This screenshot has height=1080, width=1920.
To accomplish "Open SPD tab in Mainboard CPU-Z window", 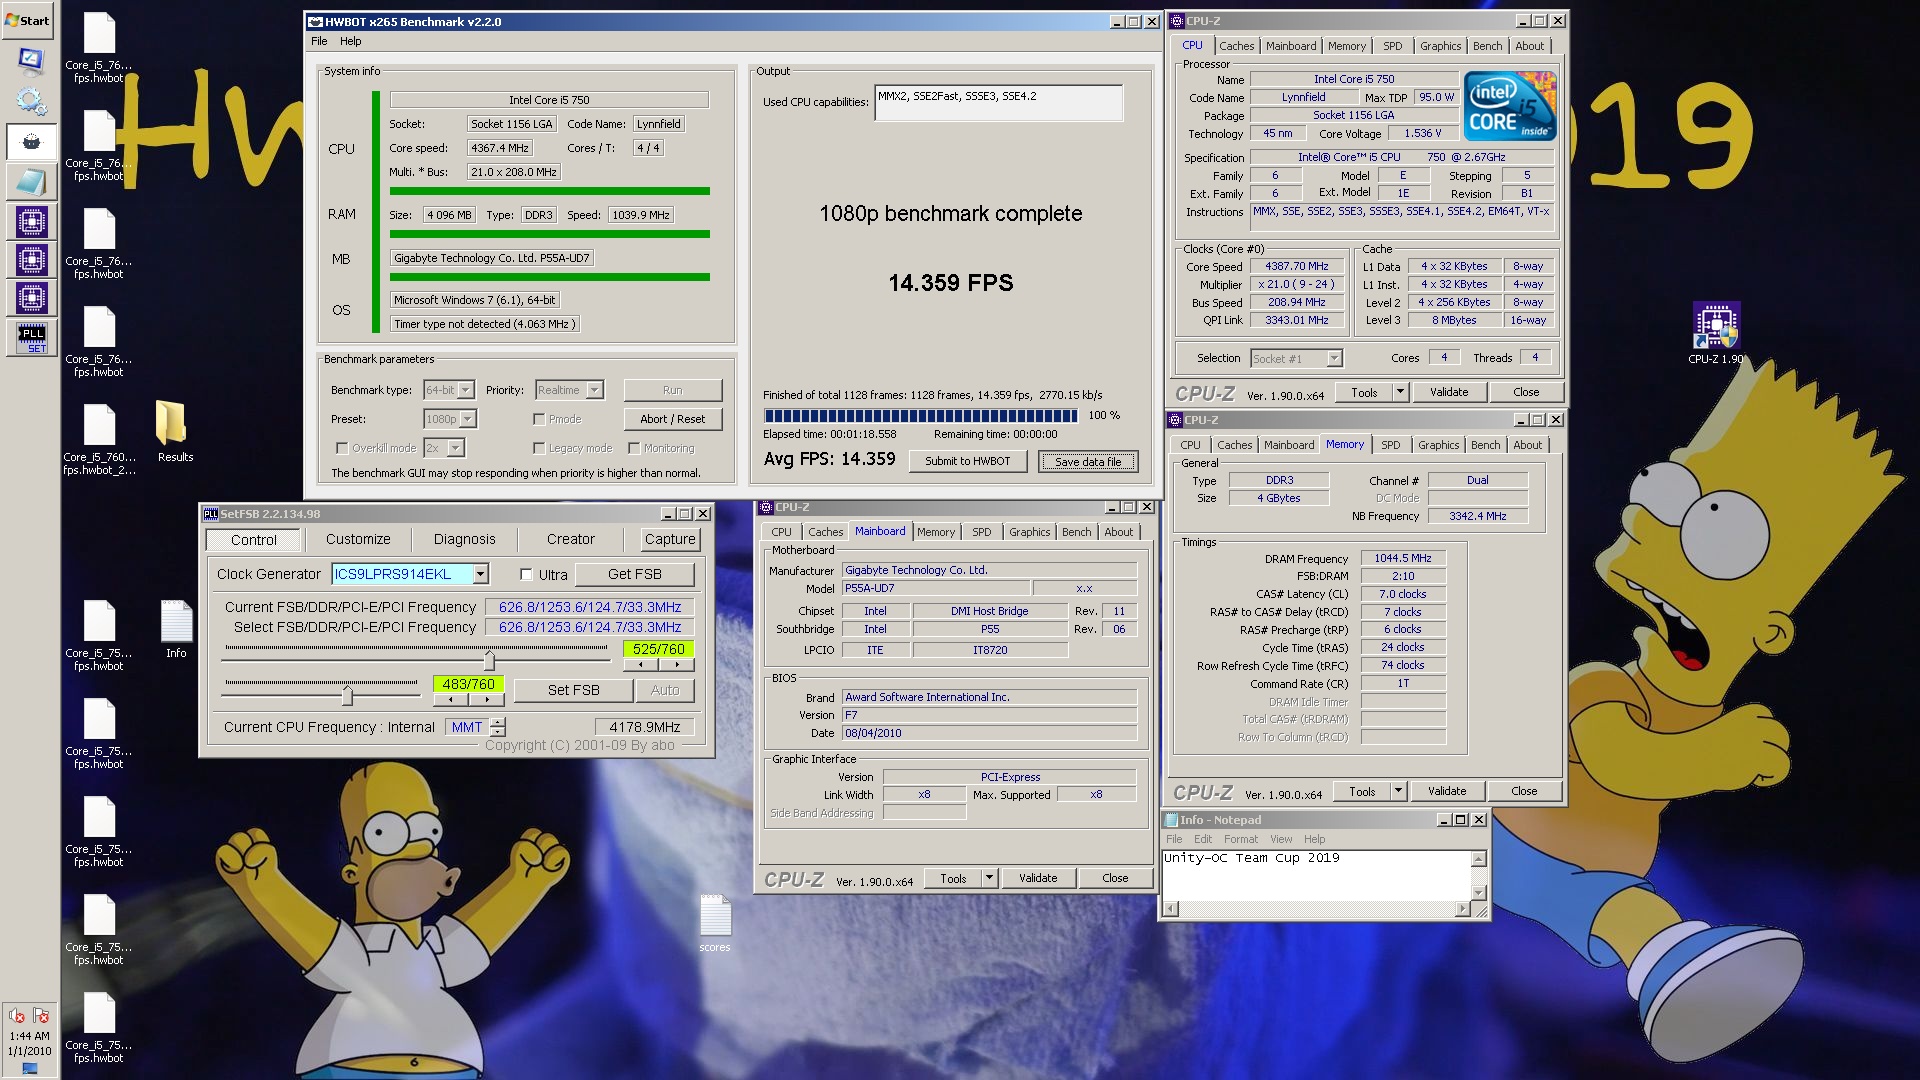I will click(x=982, y=532).
